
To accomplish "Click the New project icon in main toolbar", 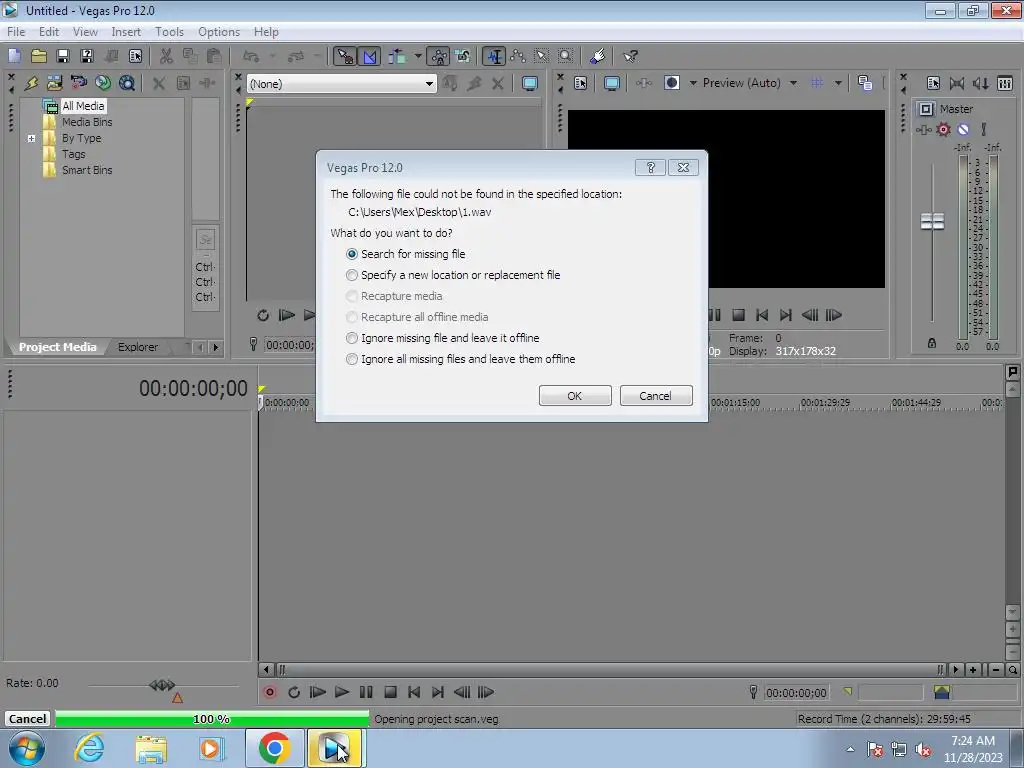I will [14, 56].
